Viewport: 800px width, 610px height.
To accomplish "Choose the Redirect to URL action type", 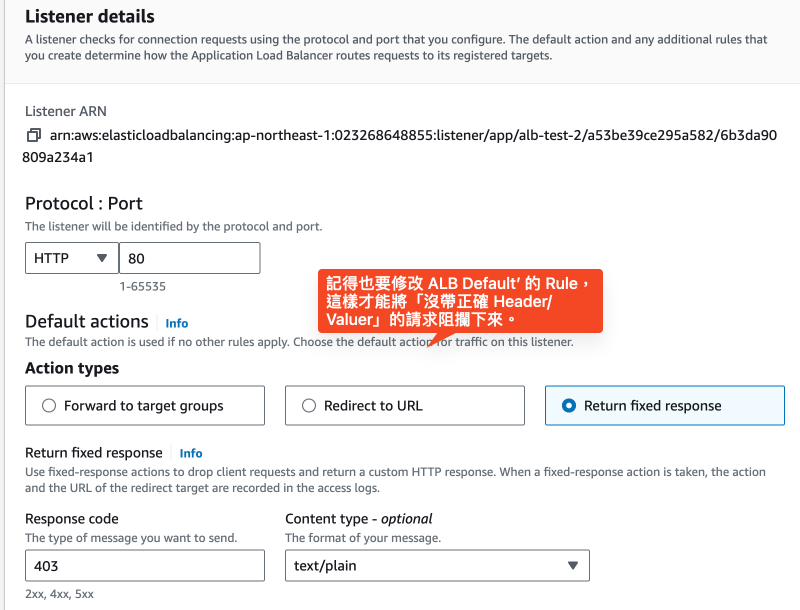I will point(405,406).
